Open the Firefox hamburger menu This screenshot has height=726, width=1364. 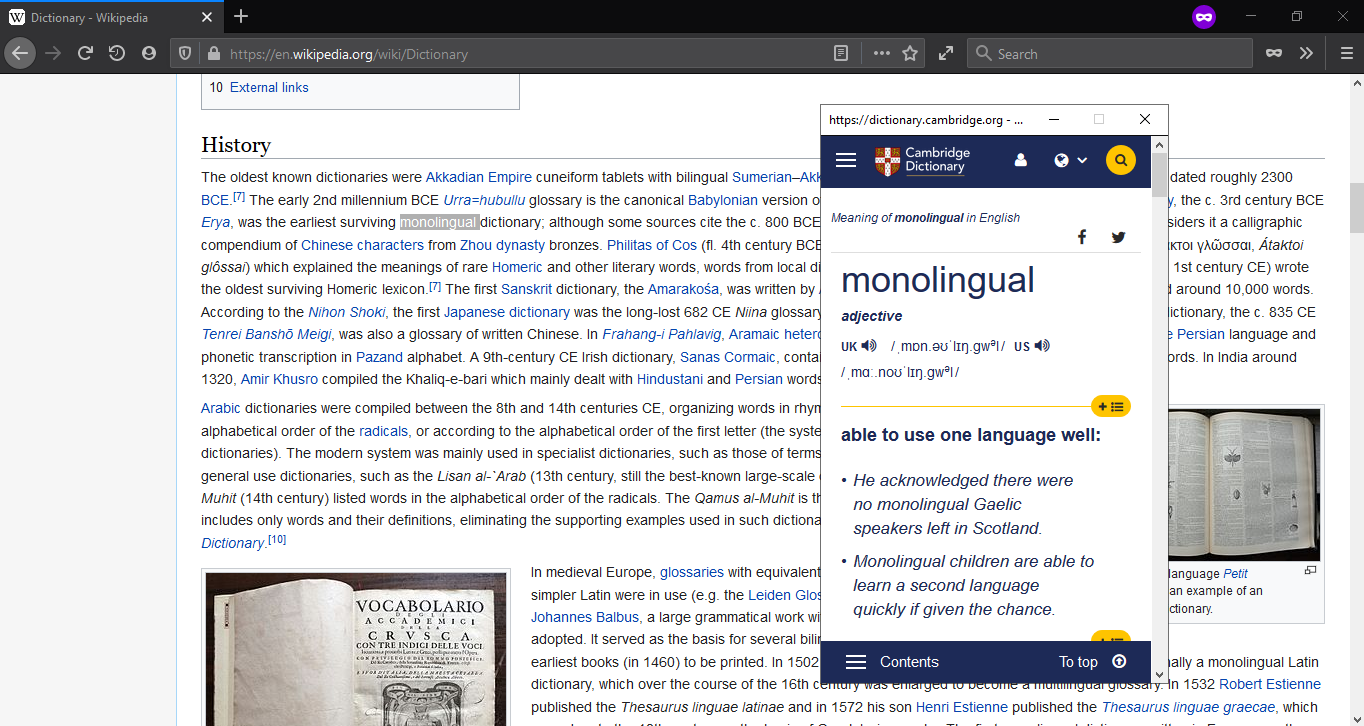click(1346, 54)
